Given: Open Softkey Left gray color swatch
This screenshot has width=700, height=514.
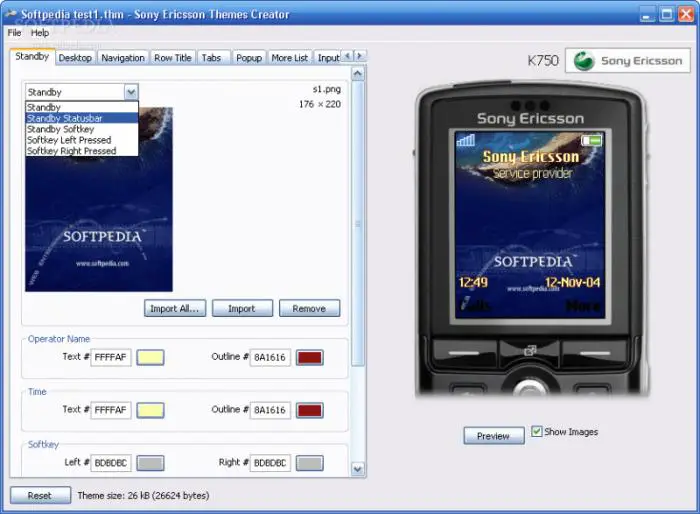Looking at the screenshot, I should [x=150, y=463].
